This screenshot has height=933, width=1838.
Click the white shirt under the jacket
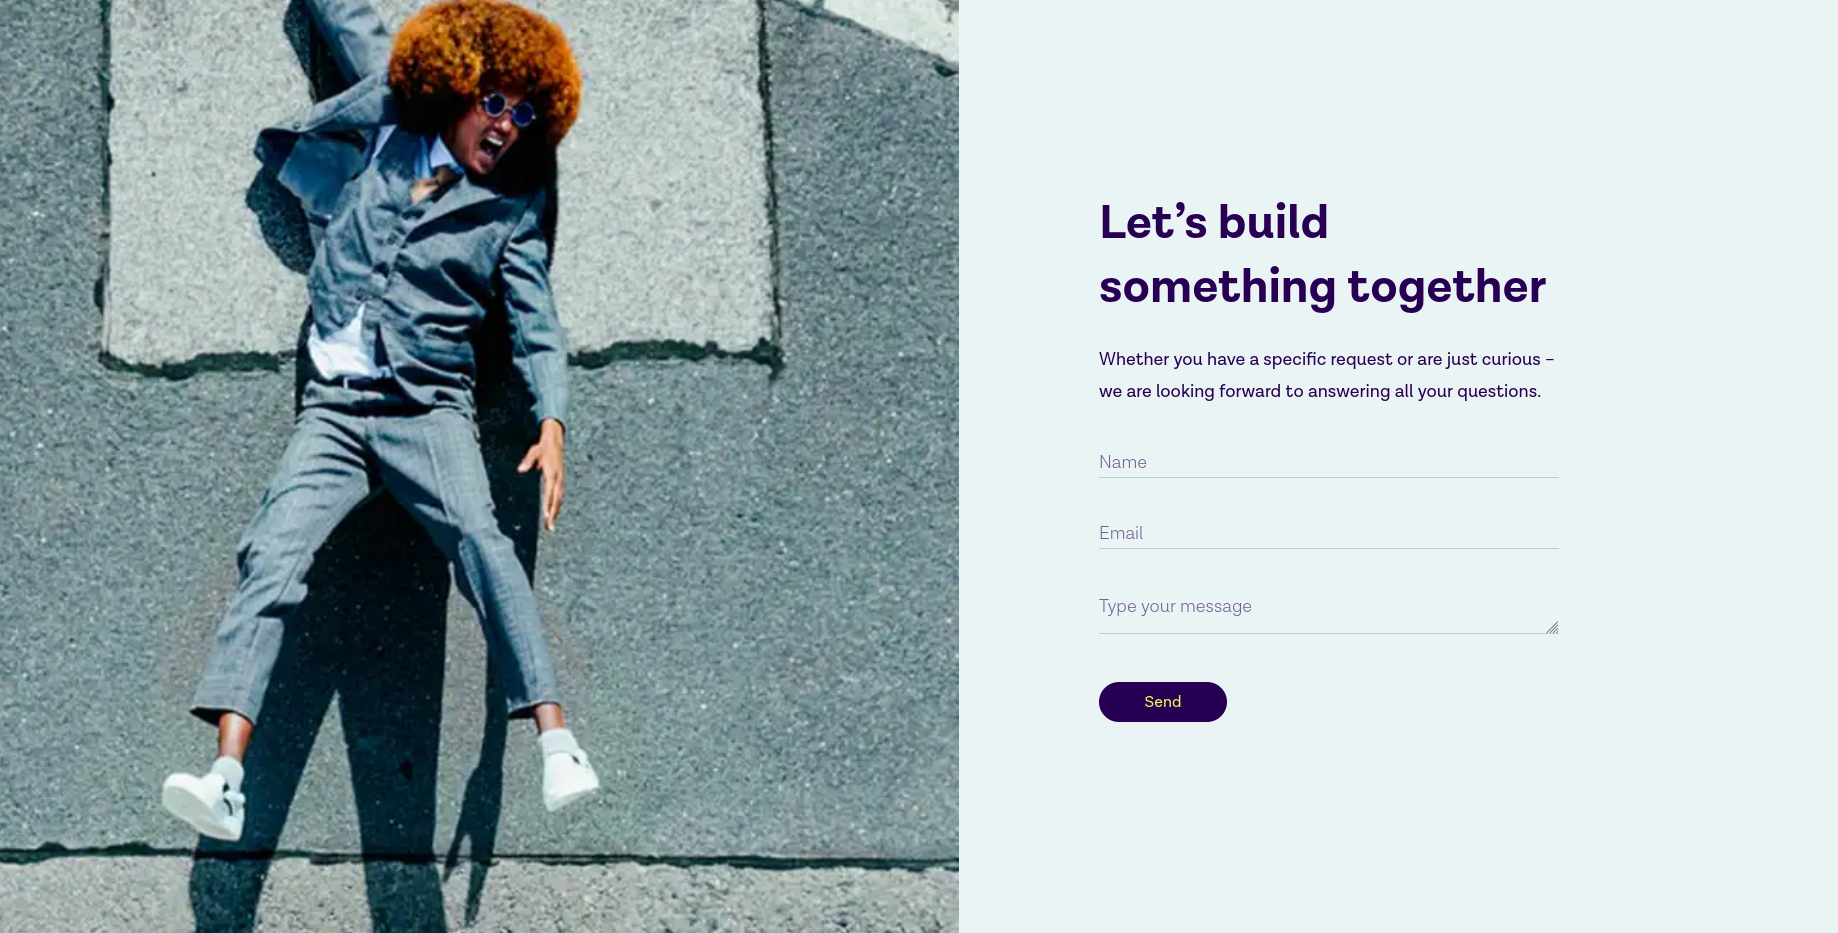click(x=340, y=345)
